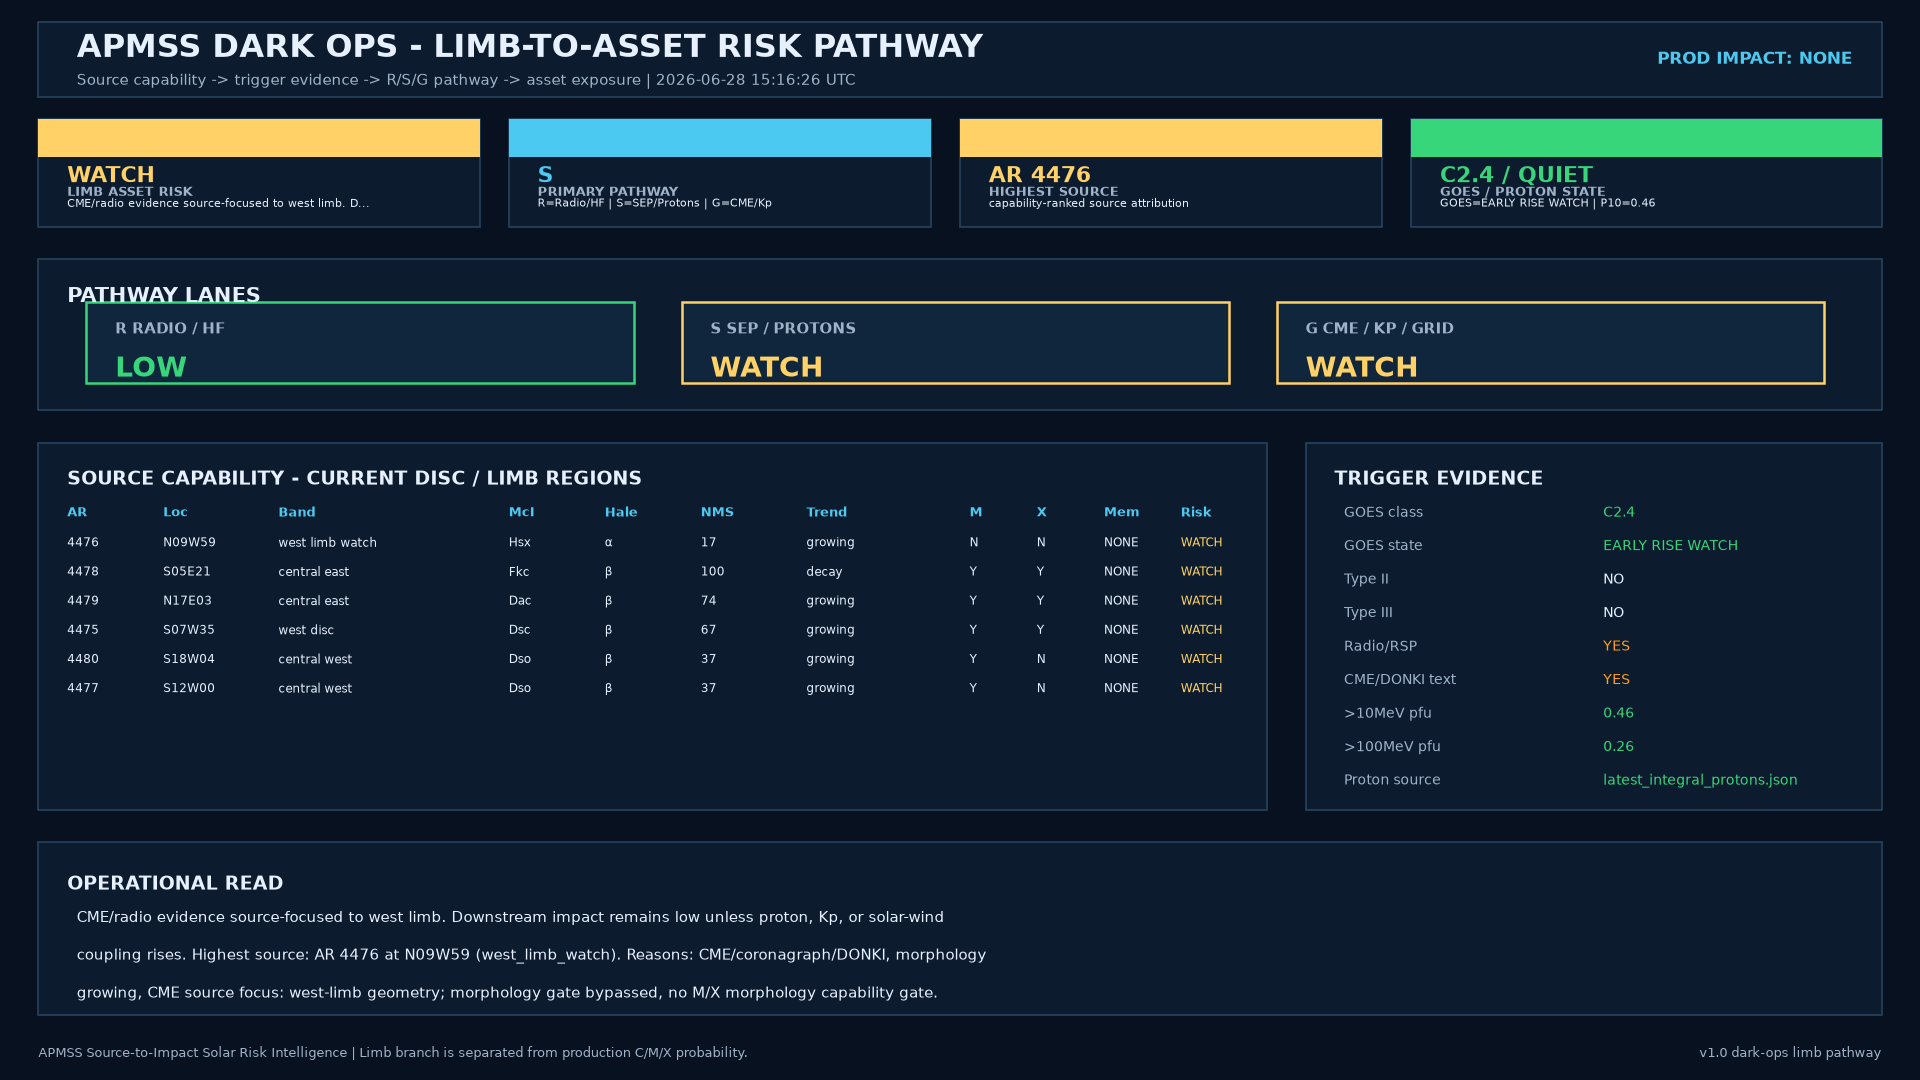Image resolution: width=1920 pixels, height=1080 pixels.
Task: Click McIntosh class Dsc cell
Action: tap(520, 629)
